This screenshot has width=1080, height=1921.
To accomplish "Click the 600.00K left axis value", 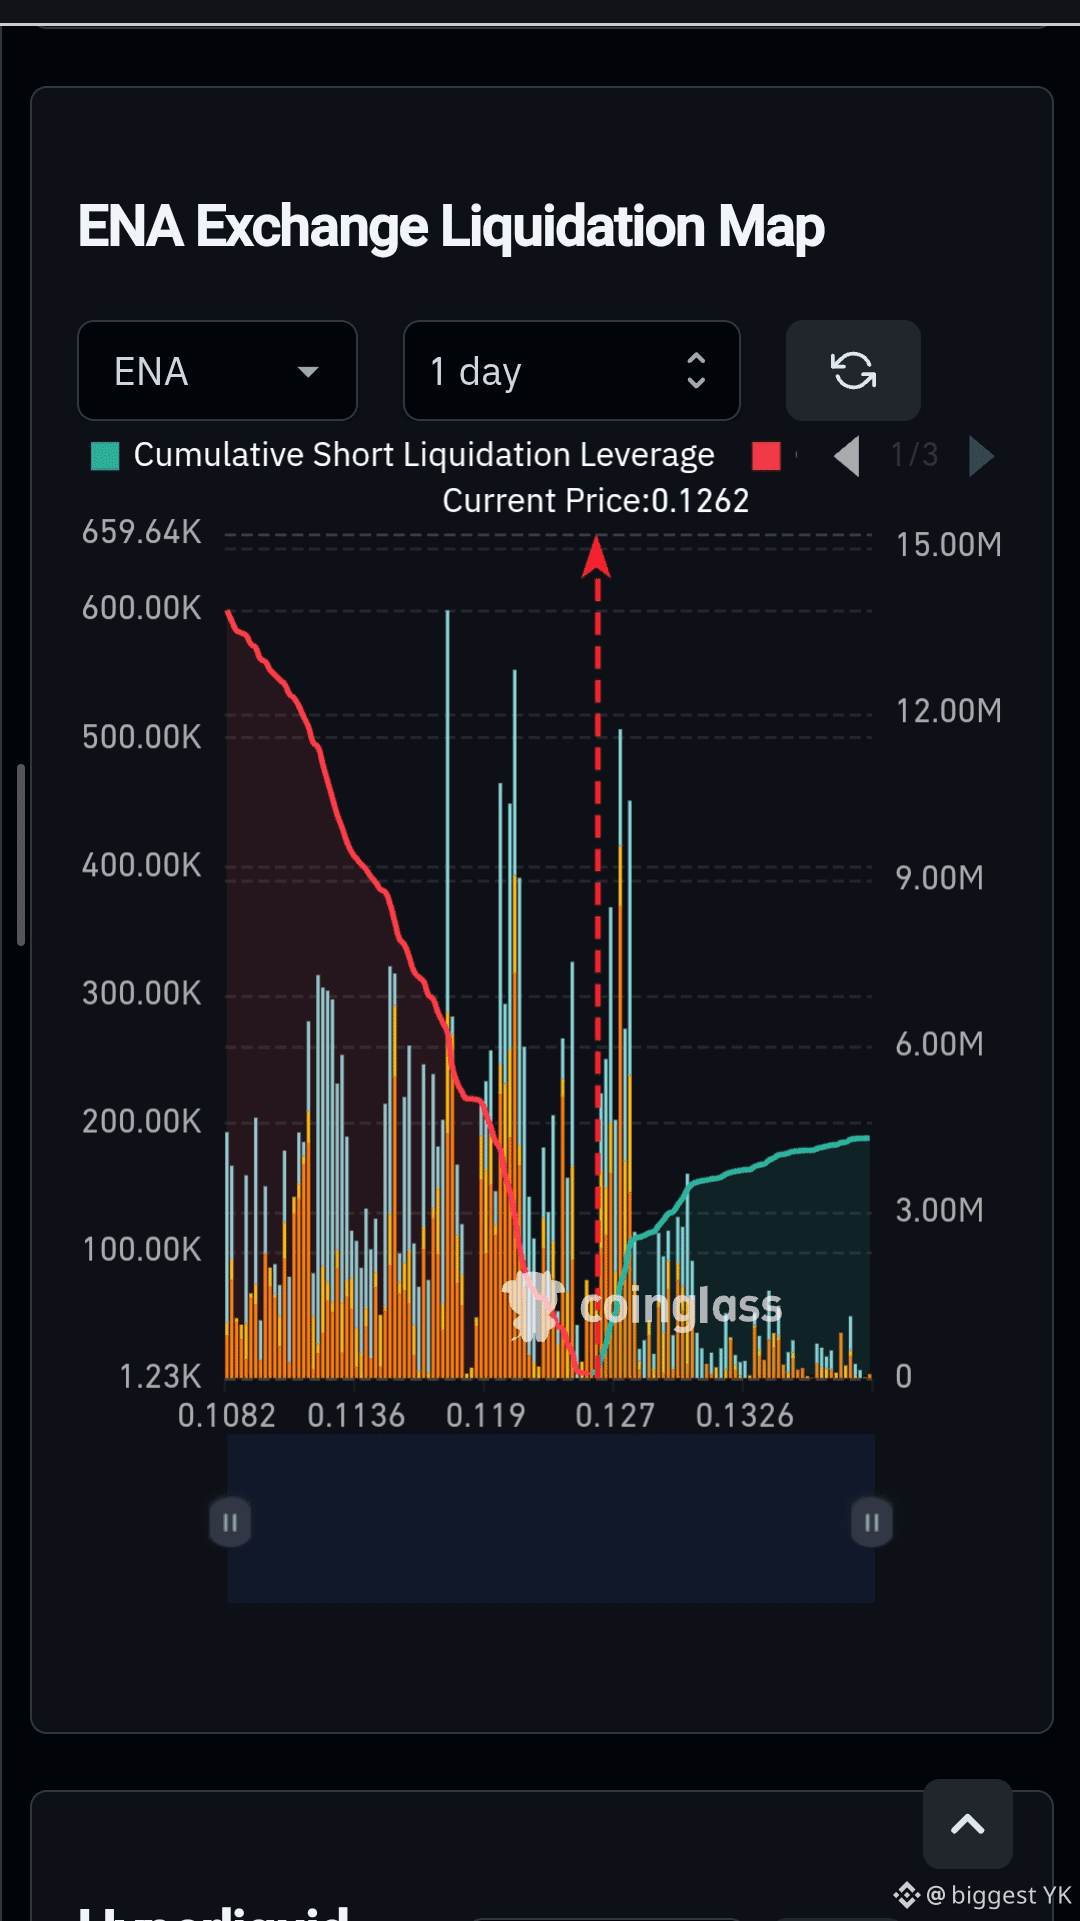I will pyautogui.click(x=142, y=607).
